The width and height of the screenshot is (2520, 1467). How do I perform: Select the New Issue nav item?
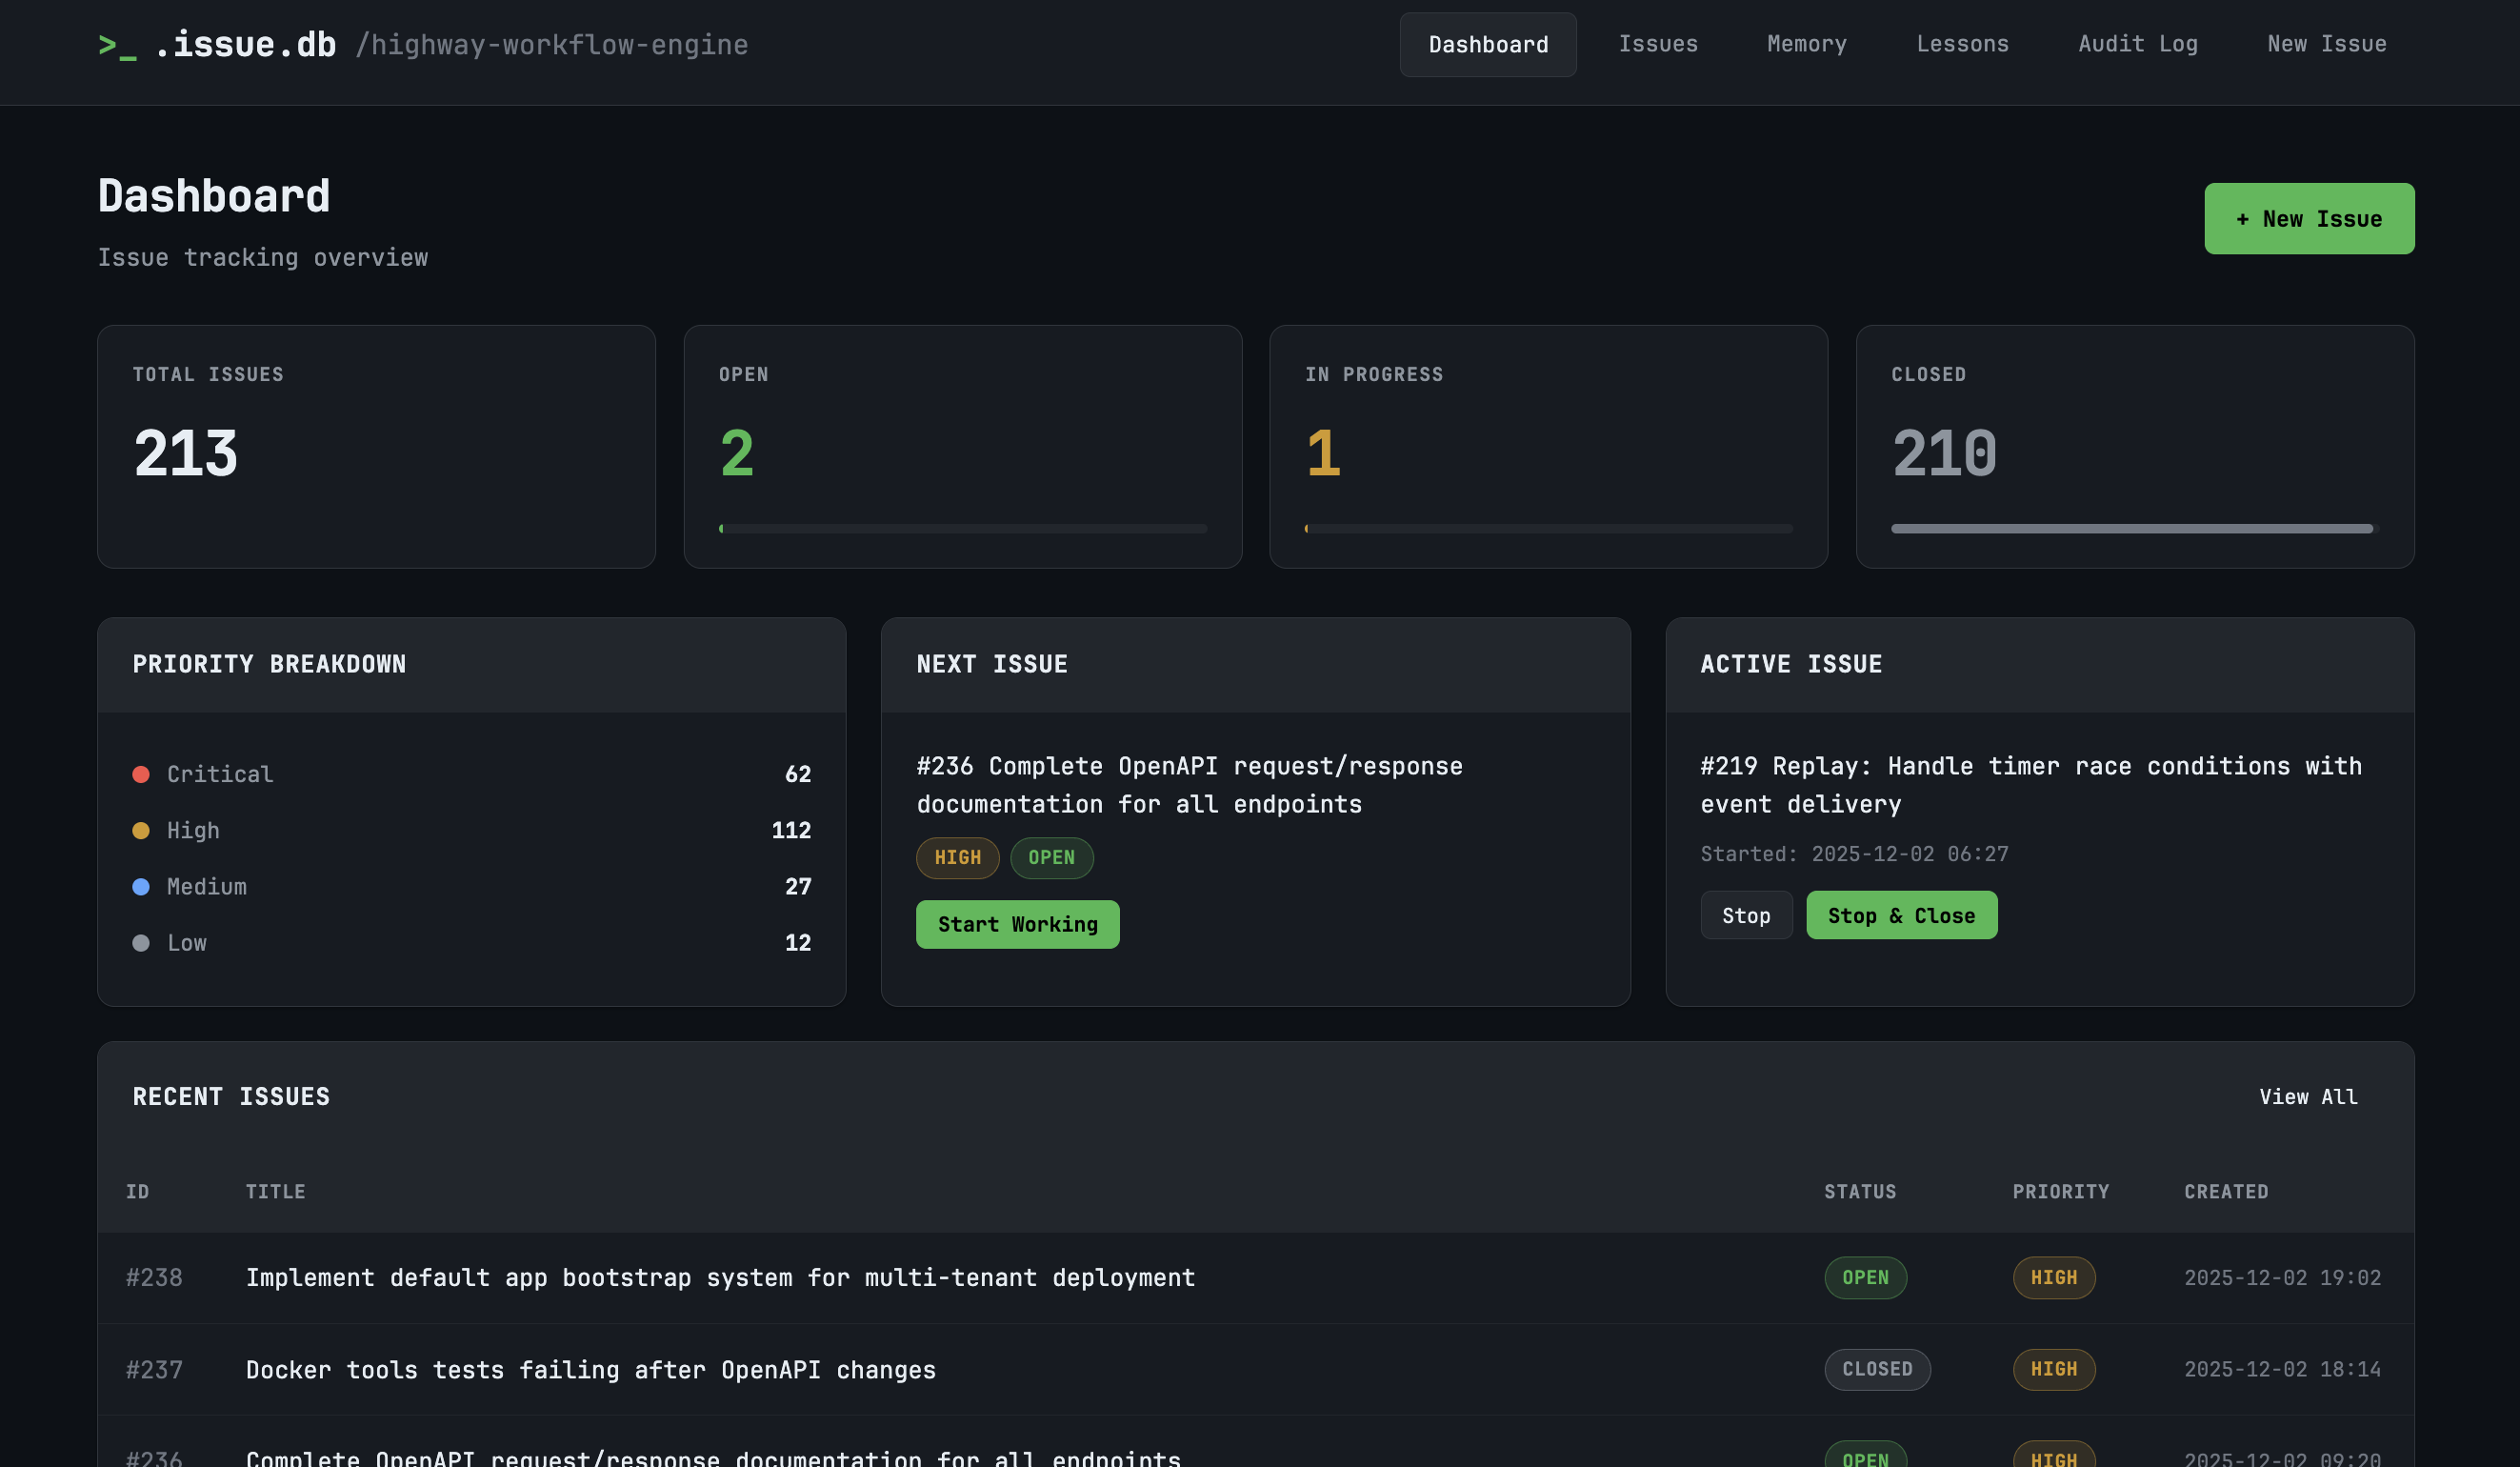click(x=2326, y=44)
